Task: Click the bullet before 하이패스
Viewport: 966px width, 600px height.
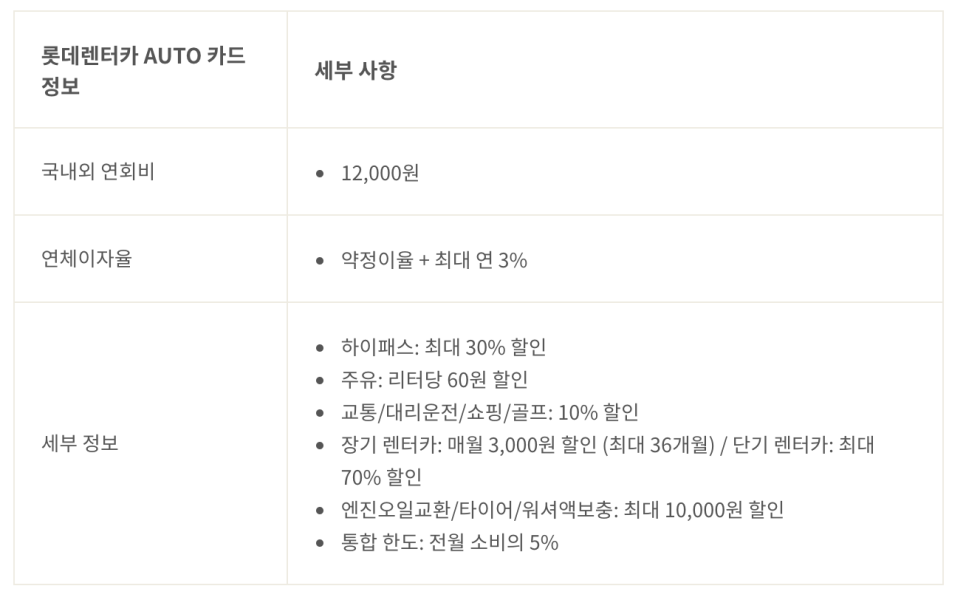Action: tap(320, 348)
